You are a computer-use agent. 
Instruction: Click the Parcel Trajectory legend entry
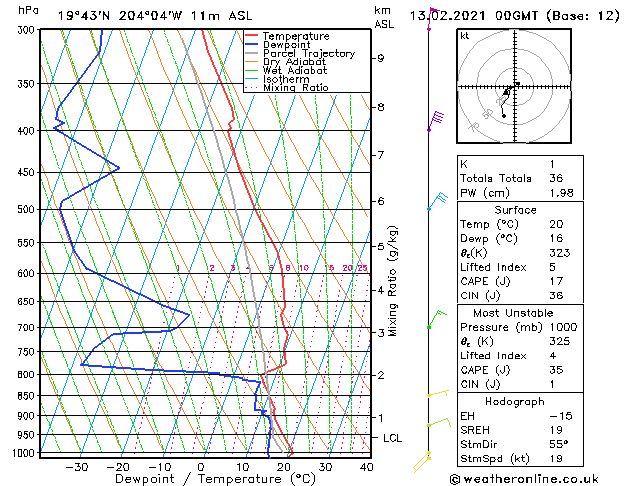(x=309, y=53)
